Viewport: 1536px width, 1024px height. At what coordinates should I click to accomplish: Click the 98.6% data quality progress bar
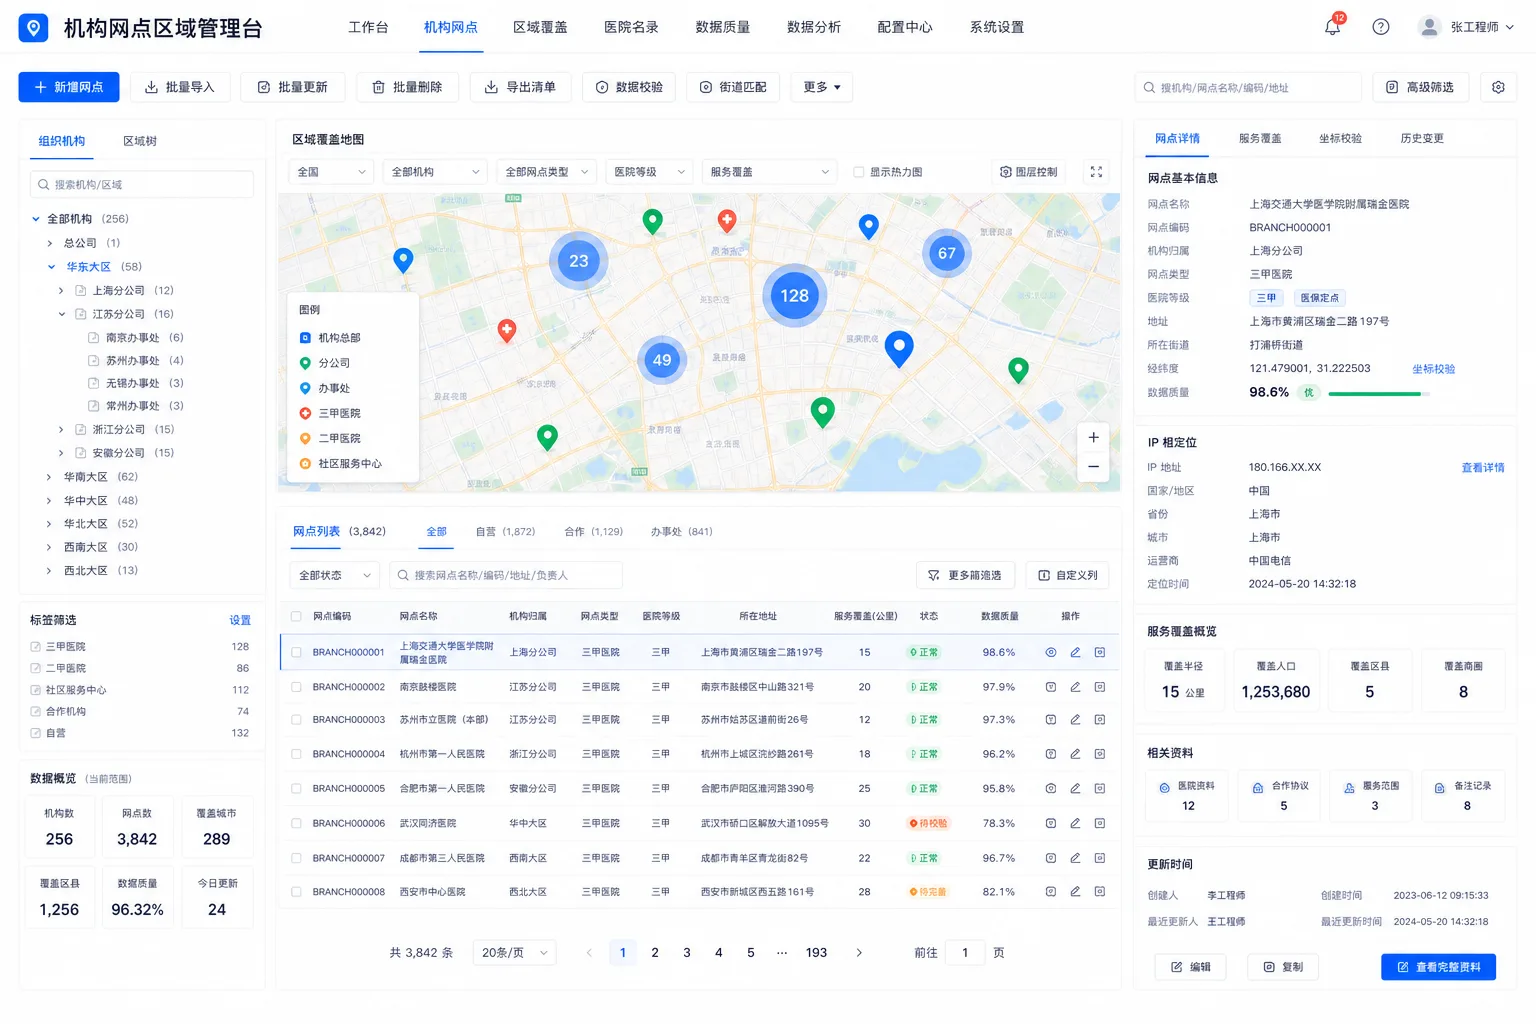tap(1378, 393)
